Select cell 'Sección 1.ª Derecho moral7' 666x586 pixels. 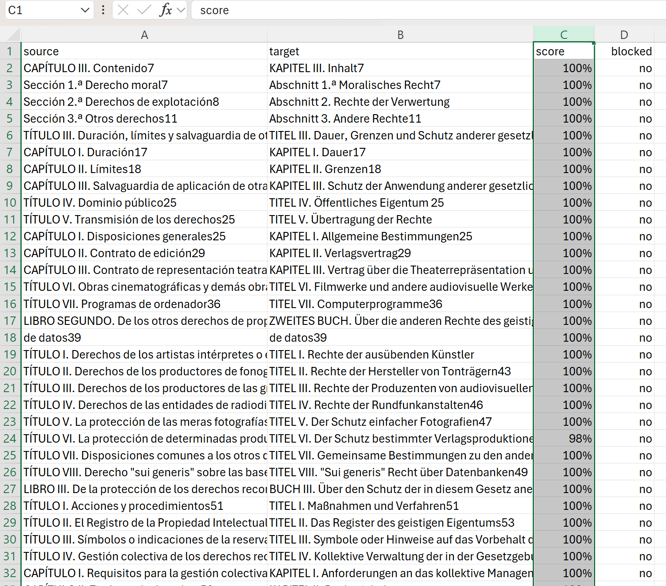[144, 85]
